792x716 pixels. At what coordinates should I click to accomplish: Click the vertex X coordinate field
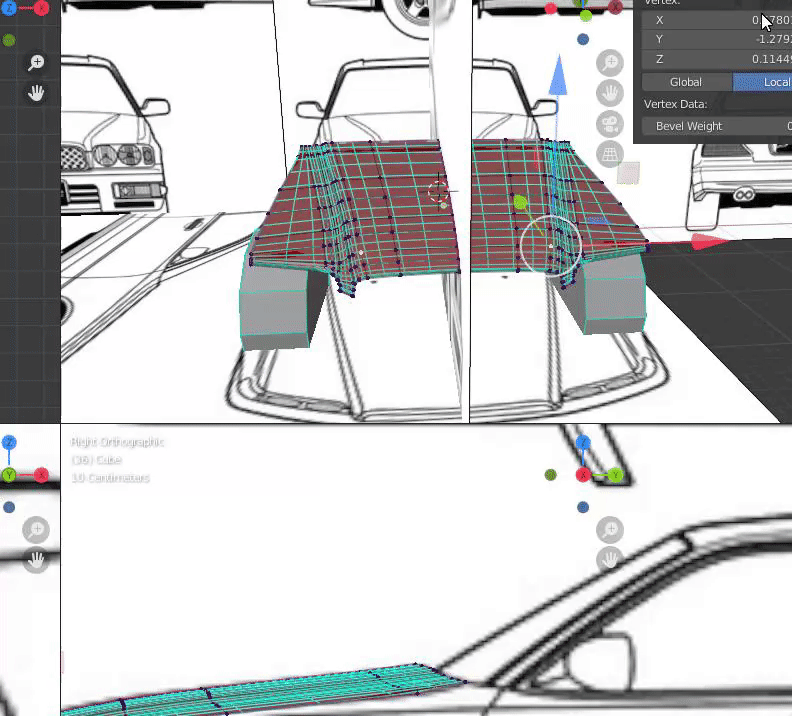[716, 20]
